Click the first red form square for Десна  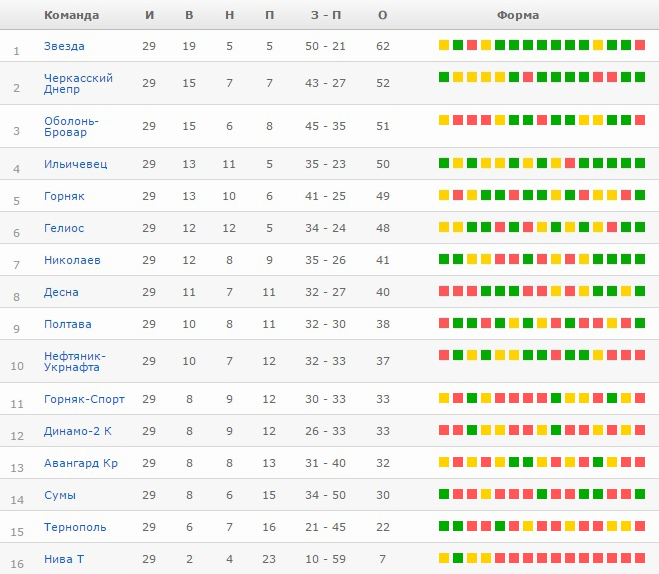tap(444, 291)
